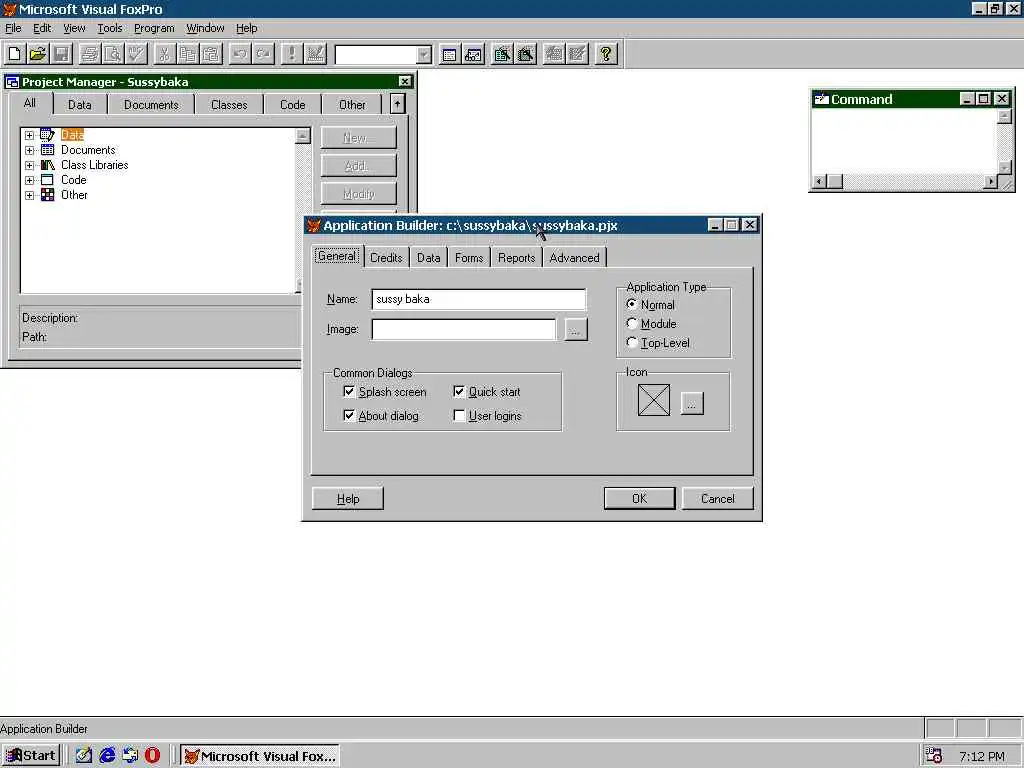Screen dimensions: 1024x768
Task: Toggle the Quick start checkbox
Action: click(x=459, y=392)
